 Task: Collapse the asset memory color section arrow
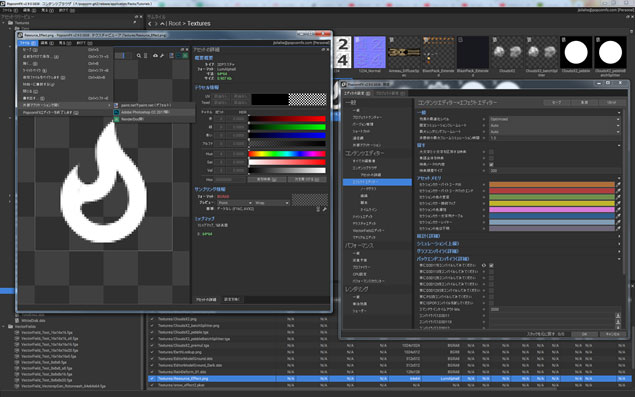tap(619, 178)
